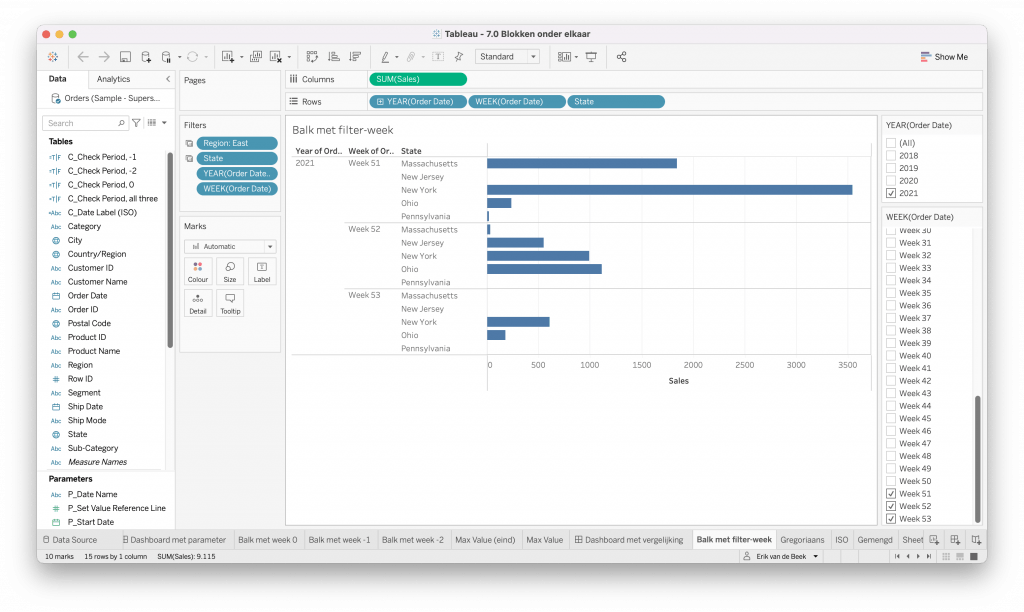Go to the Data Source tab

tap(69, 540)
